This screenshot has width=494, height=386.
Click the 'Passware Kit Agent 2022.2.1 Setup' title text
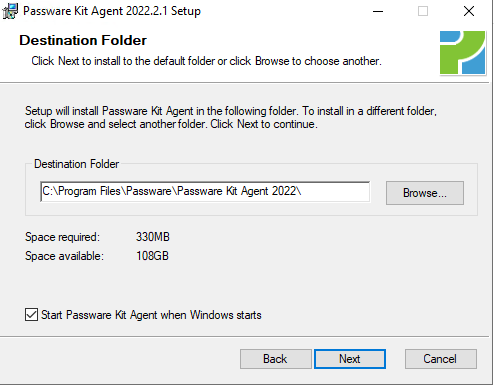pos(112,11)
